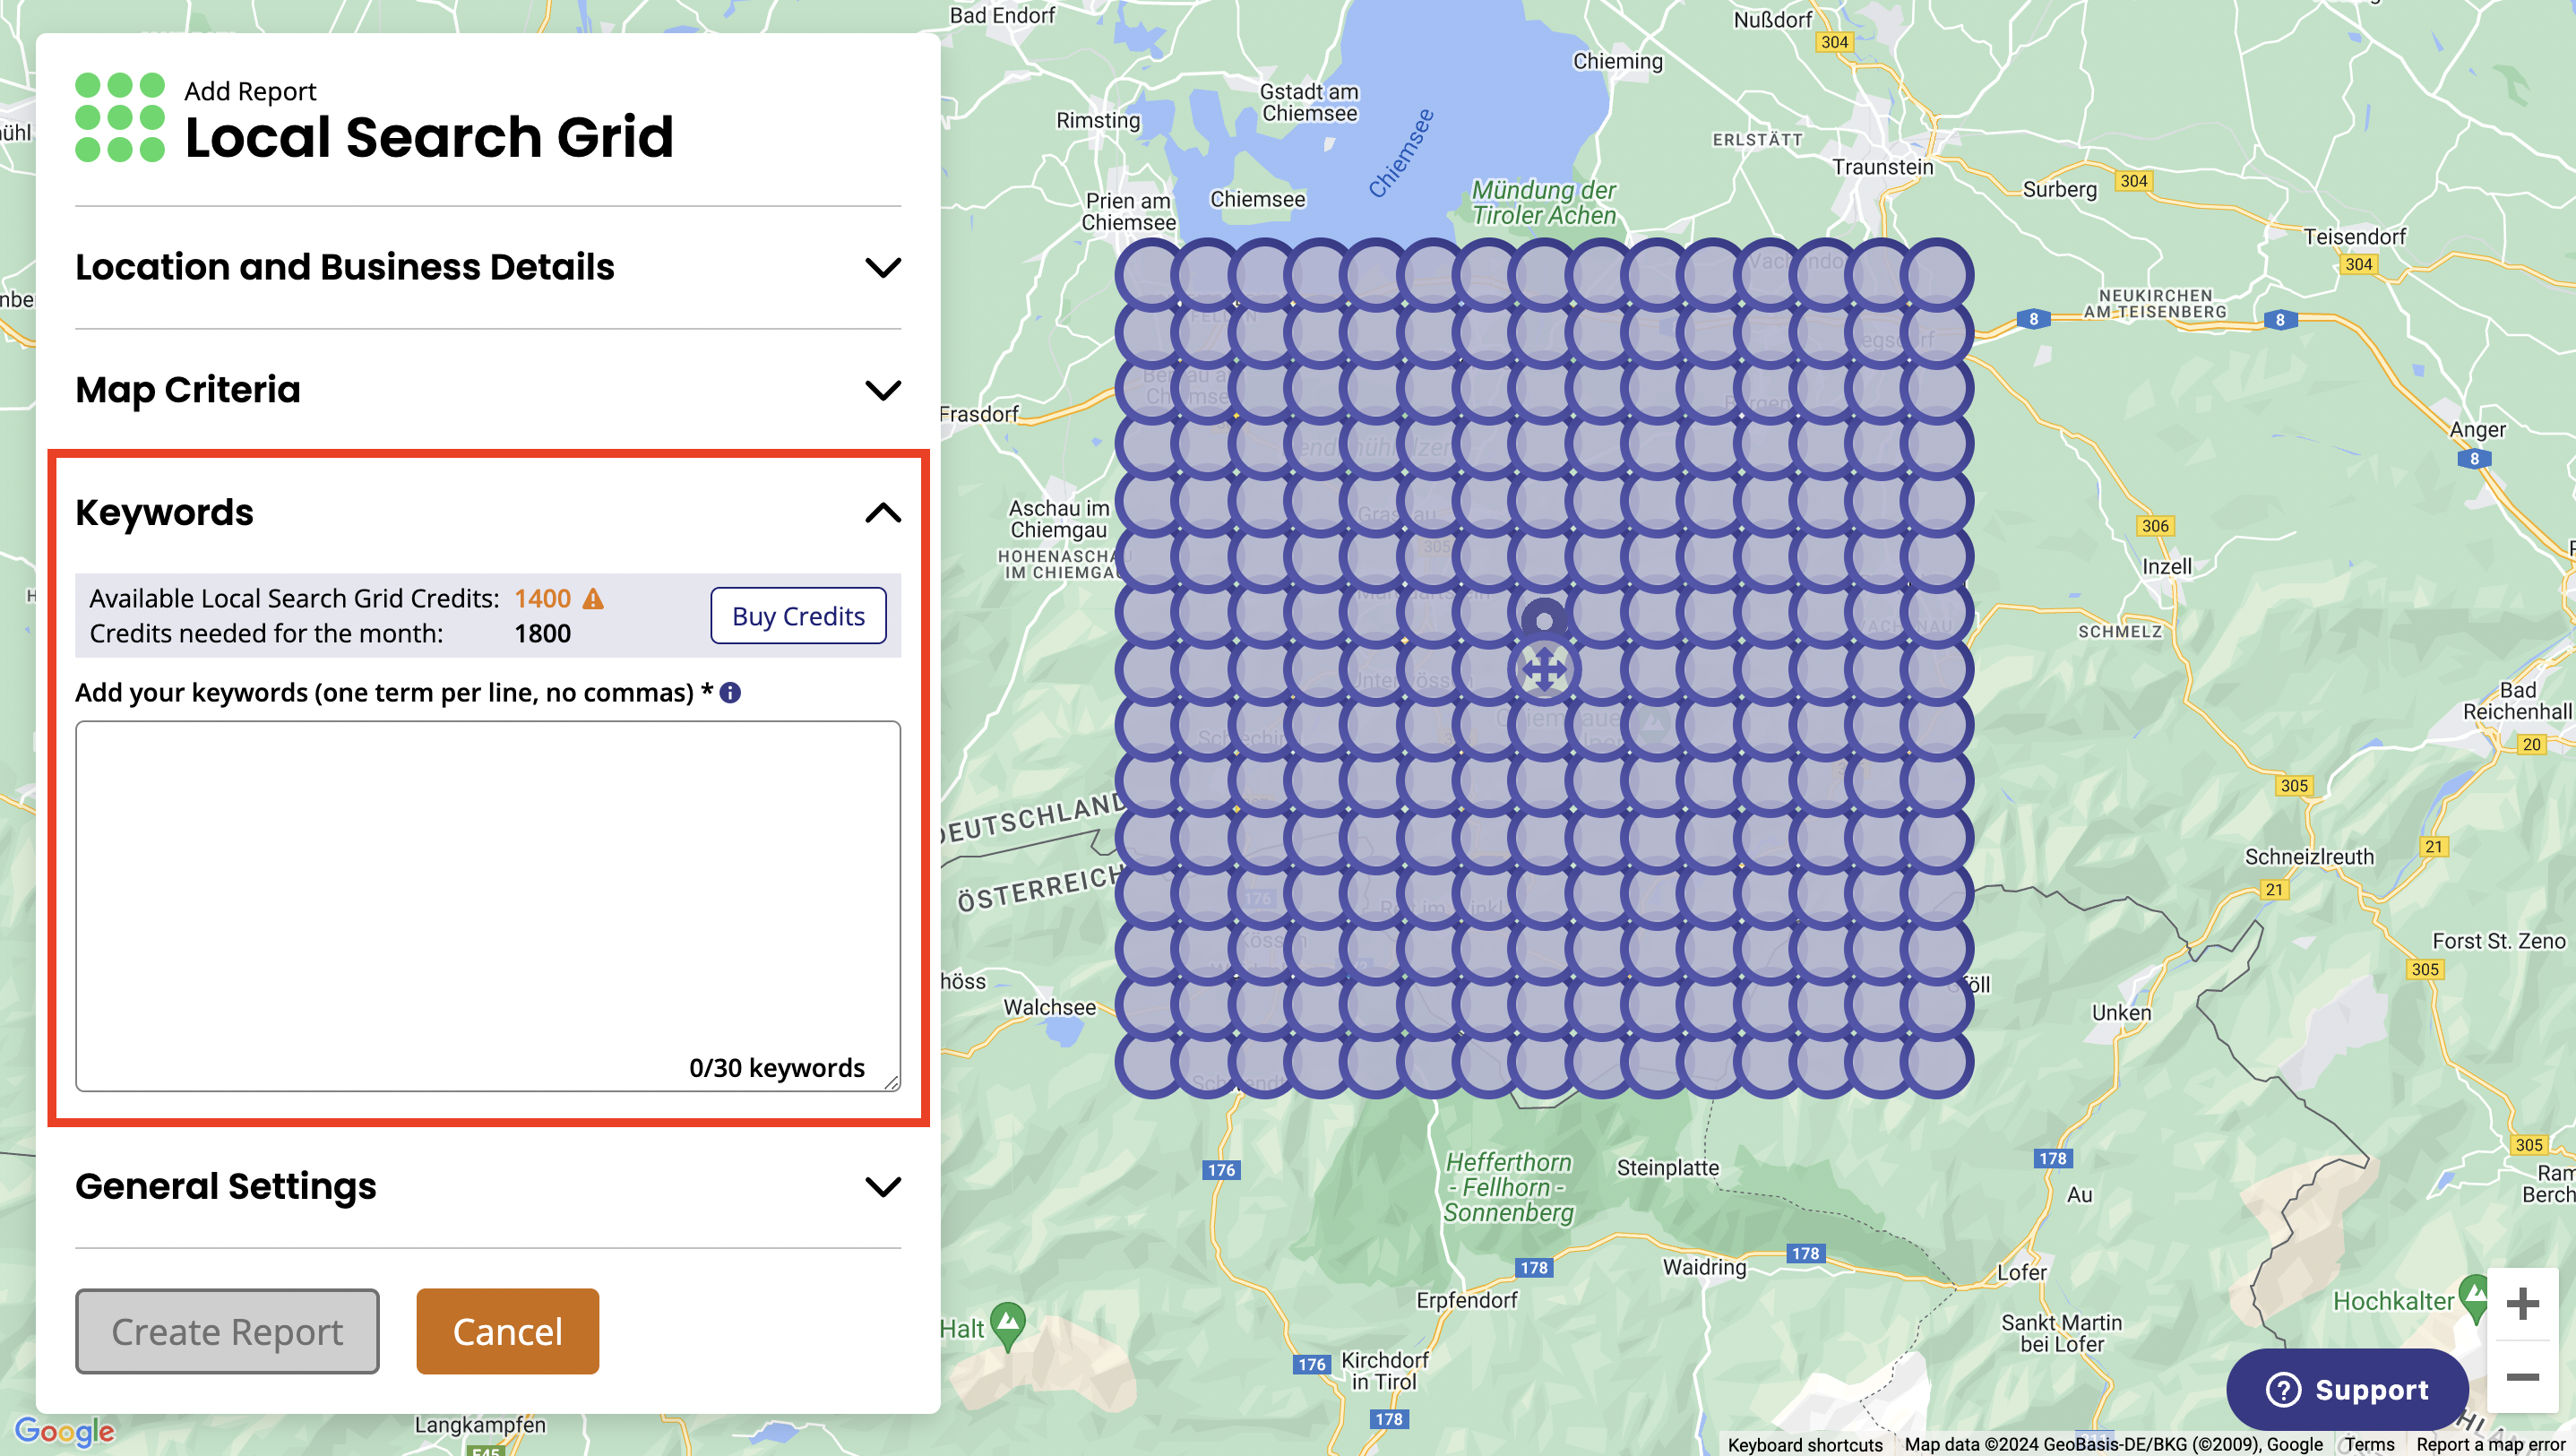Click the Create Report button
Screen dimensions: 2576x1456
(227, 1331)
